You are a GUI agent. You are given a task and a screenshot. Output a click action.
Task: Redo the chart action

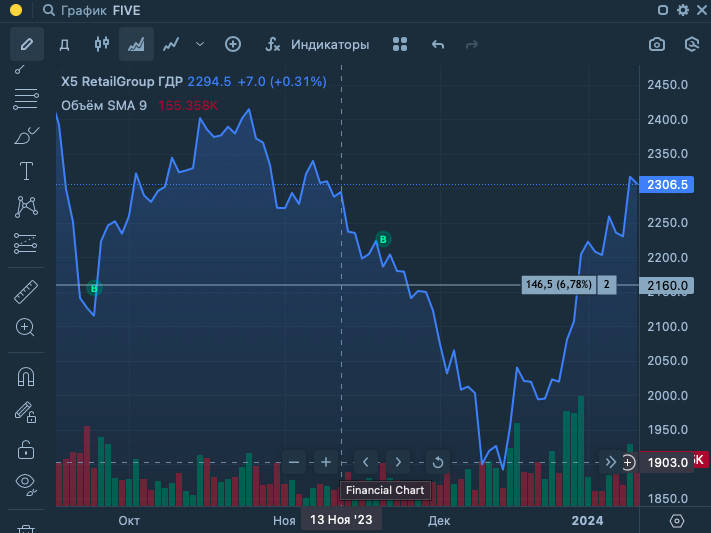click(x=472, y=44)
